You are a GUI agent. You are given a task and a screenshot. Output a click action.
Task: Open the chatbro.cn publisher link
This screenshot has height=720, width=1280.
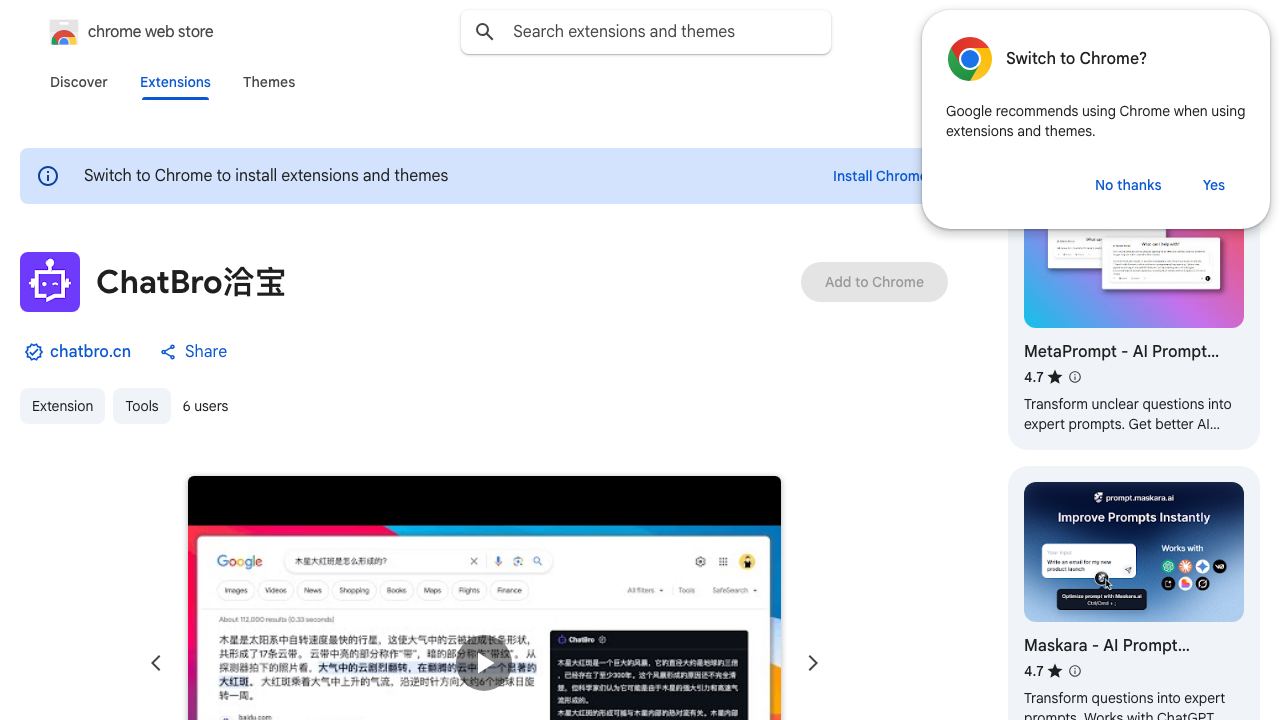(90, 352)
